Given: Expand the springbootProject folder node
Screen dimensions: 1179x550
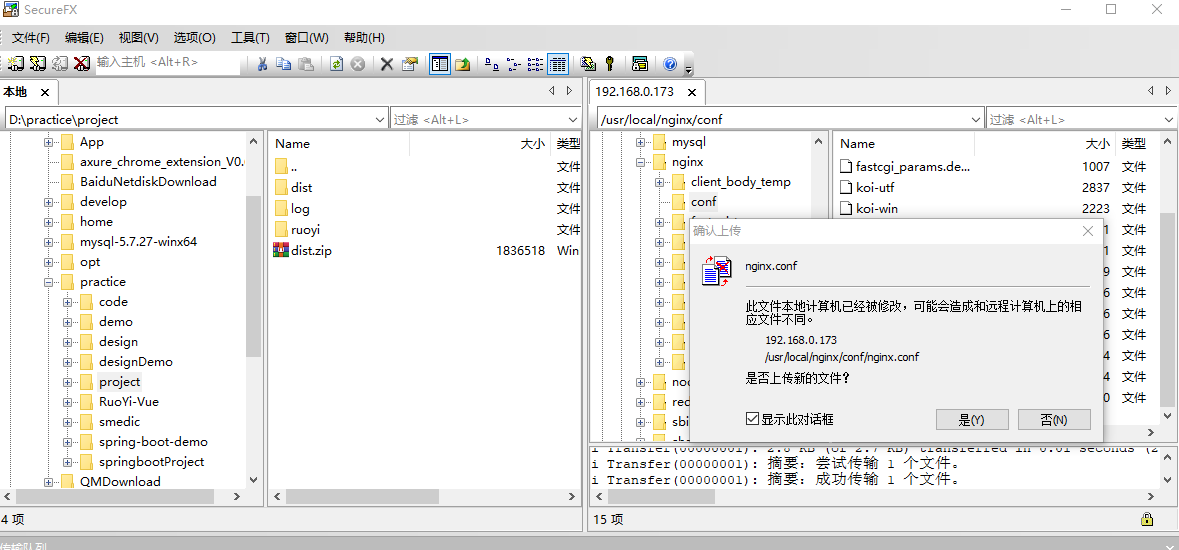Looking at the screenshot, I should tap(68, 462).
